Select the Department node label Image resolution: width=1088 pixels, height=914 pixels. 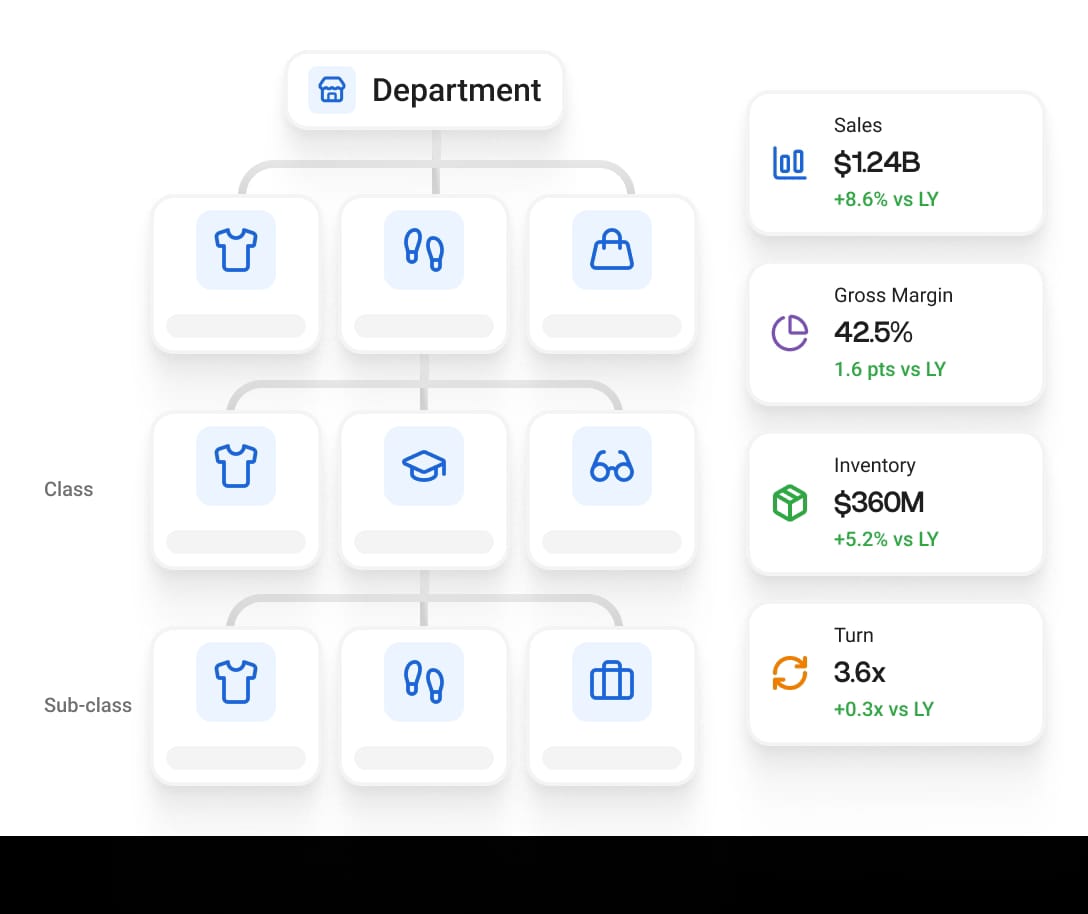457,90
